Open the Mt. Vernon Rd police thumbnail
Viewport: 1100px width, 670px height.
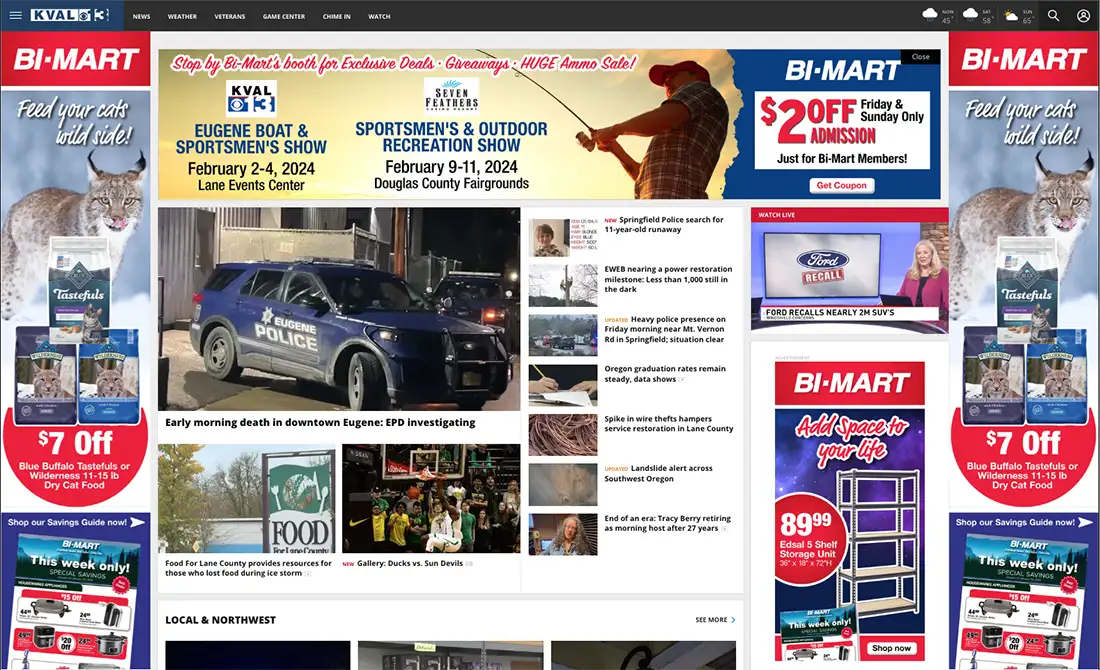563,335
